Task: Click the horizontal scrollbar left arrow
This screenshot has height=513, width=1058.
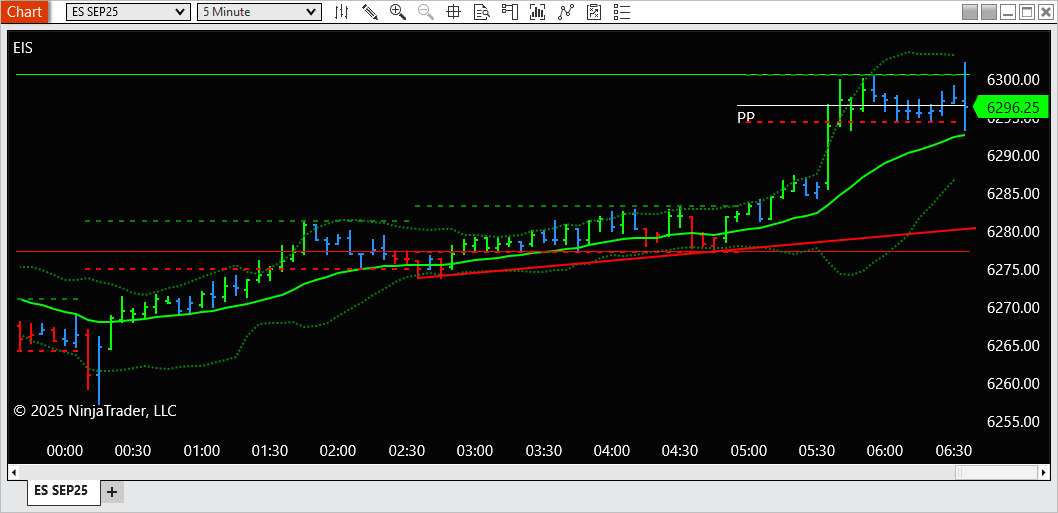Action: pyautogui.click(x=13, y=472)
